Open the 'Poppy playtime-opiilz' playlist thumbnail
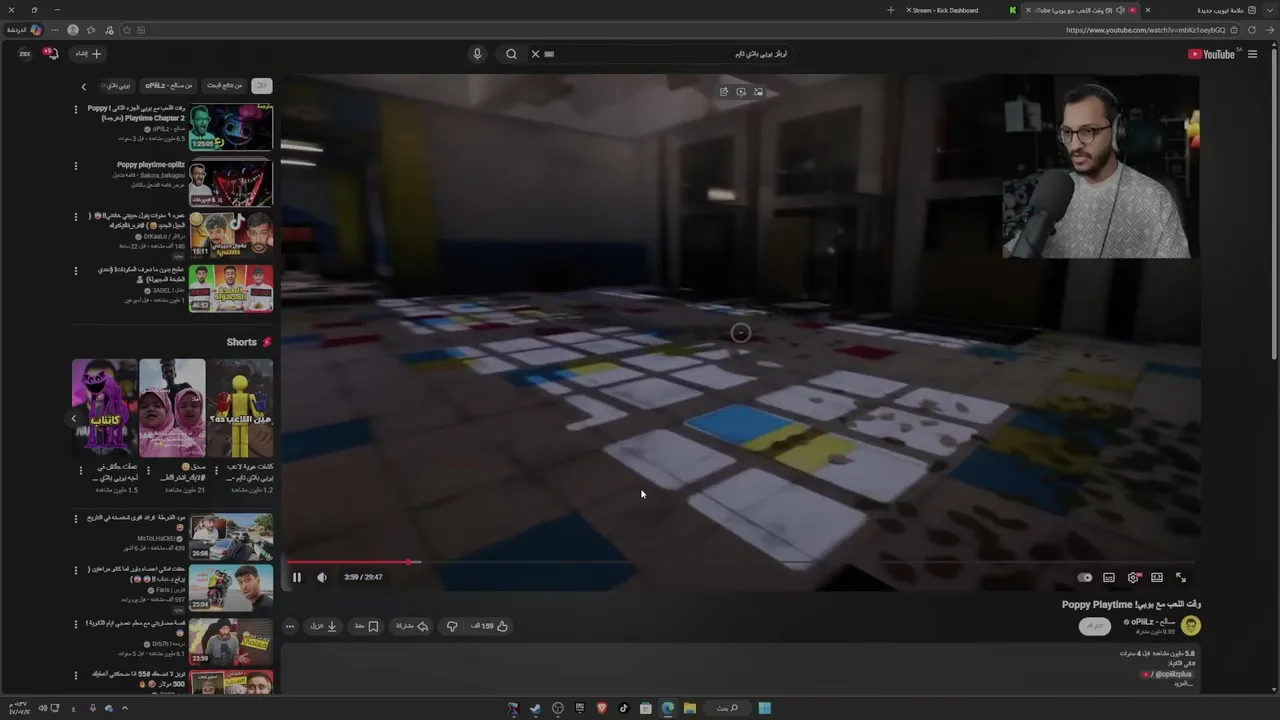Viewport: 1280px width, 720px height. pos(231,181)
